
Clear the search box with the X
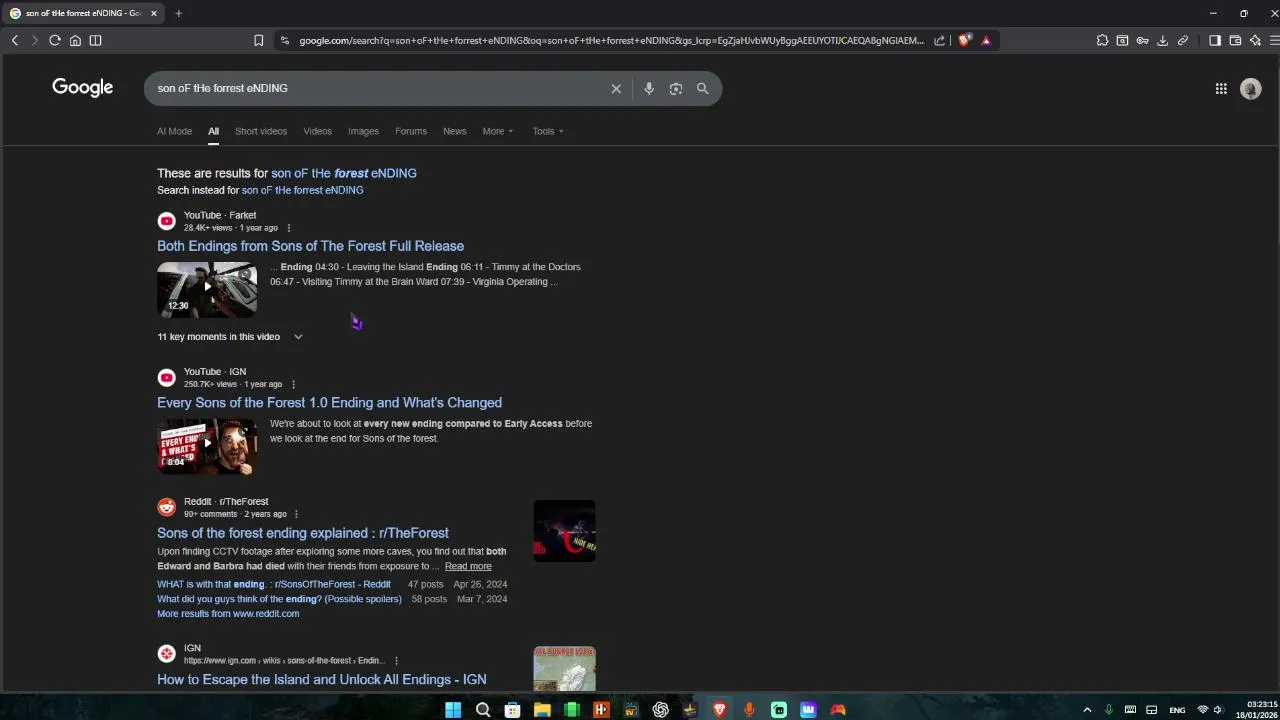tap(616, 89)
